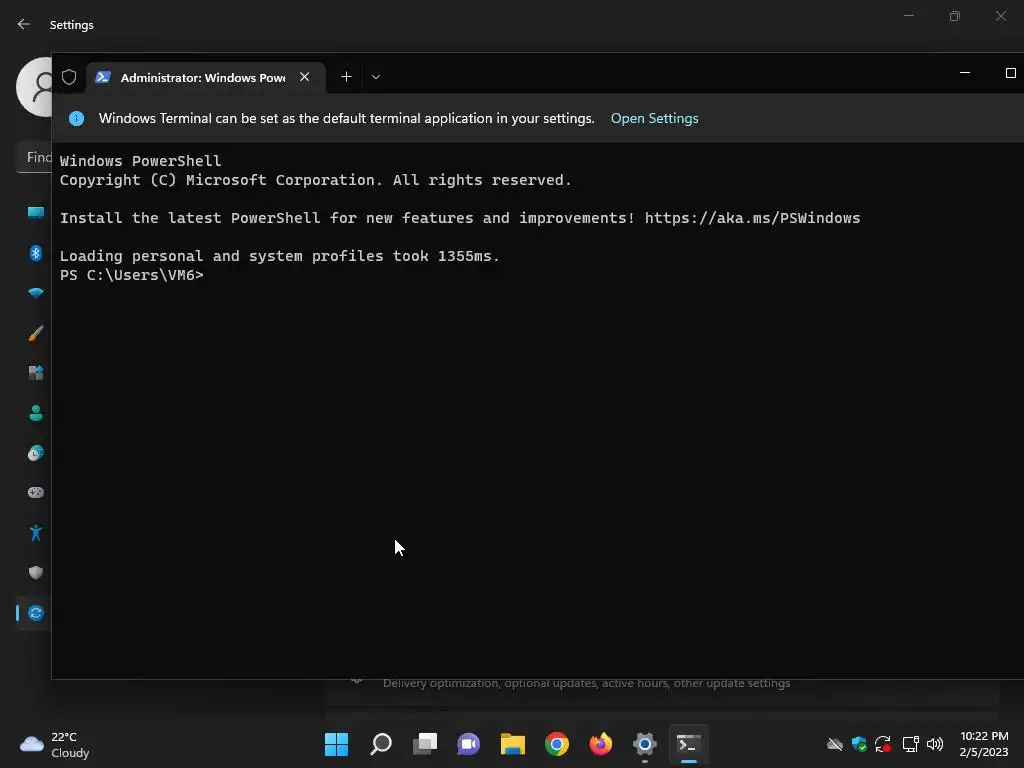Open weather widget showing 22°C Cloudy
The image size is (1024, 768).
(55, 744)
